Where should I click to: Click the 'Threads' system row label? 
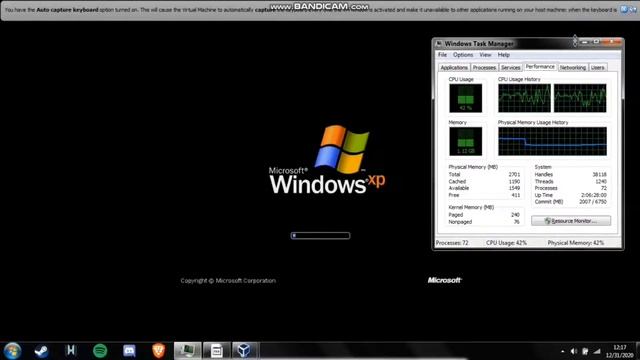[544, 181]
